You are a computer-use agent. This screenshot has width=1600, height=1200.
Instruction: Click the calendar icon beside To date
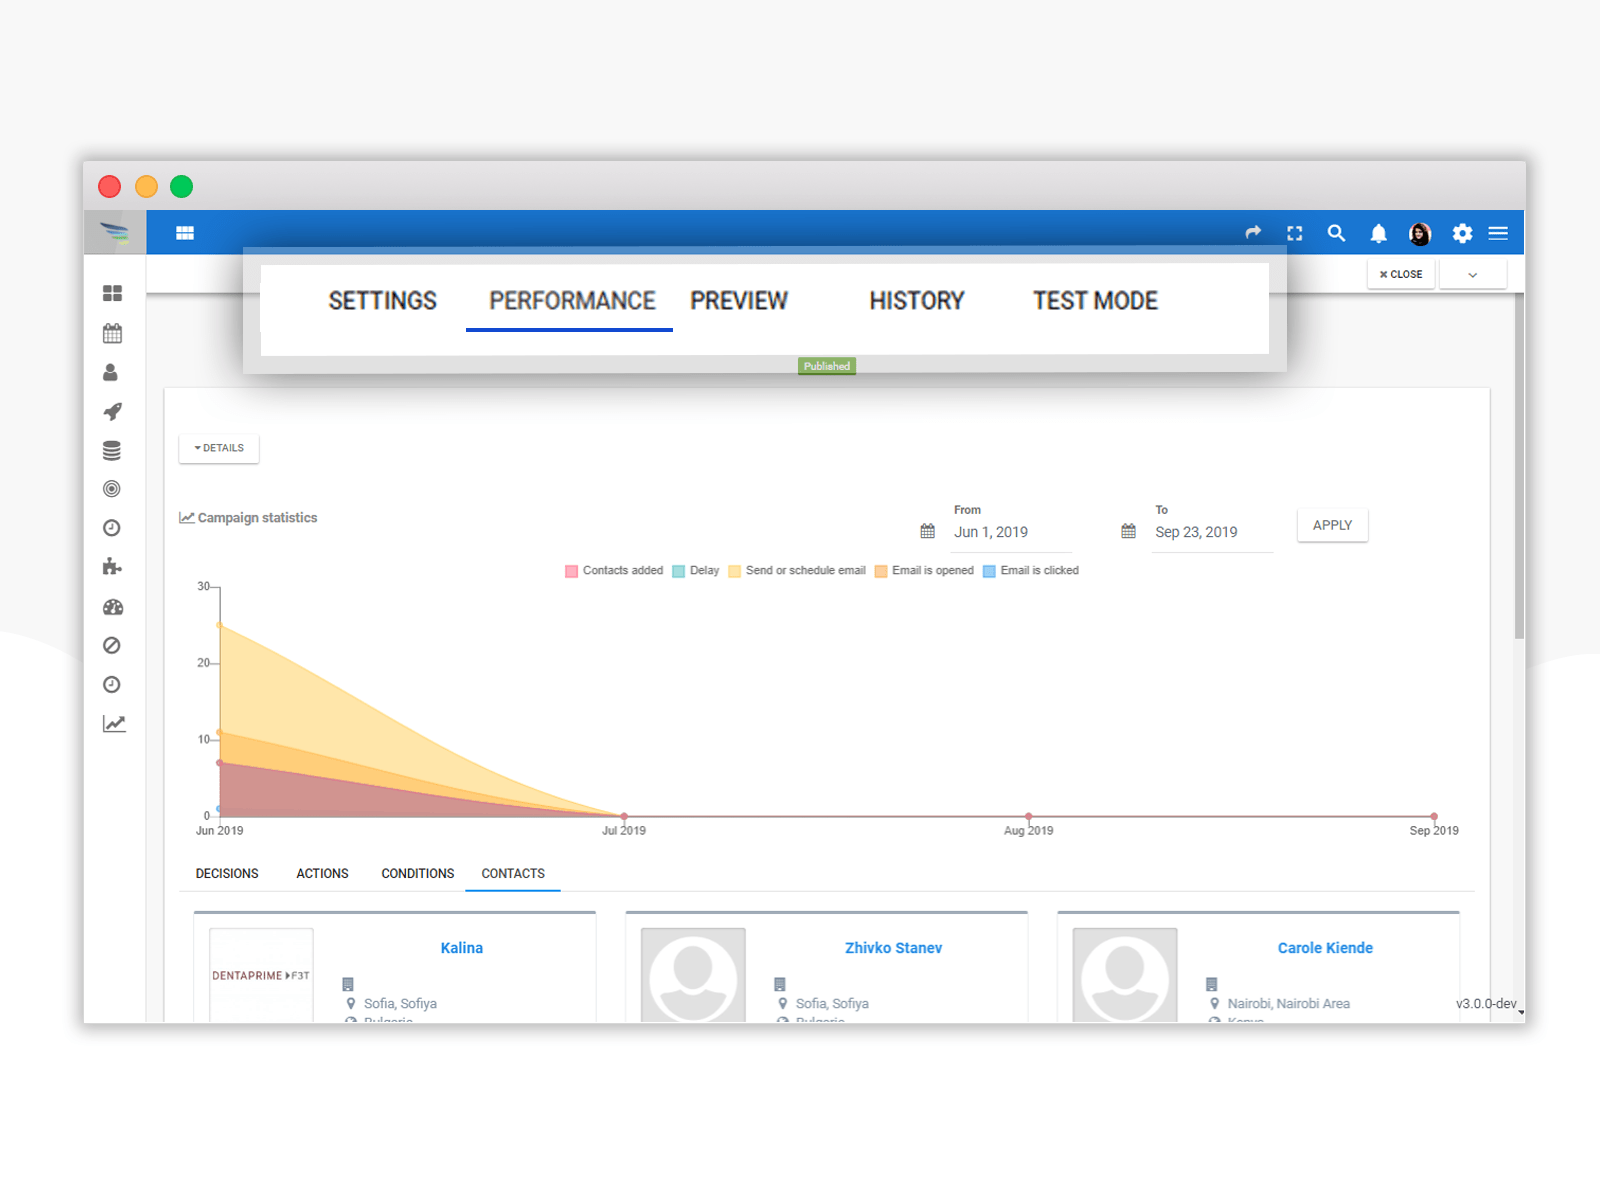point(1129,531)
